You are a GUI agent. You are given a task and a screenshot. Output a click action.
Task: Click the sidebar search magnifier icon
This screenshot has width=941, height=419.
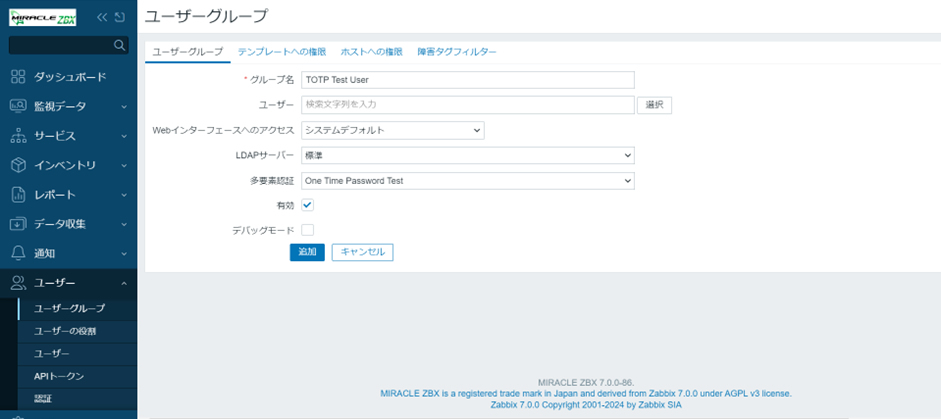[x=120, y=45]
